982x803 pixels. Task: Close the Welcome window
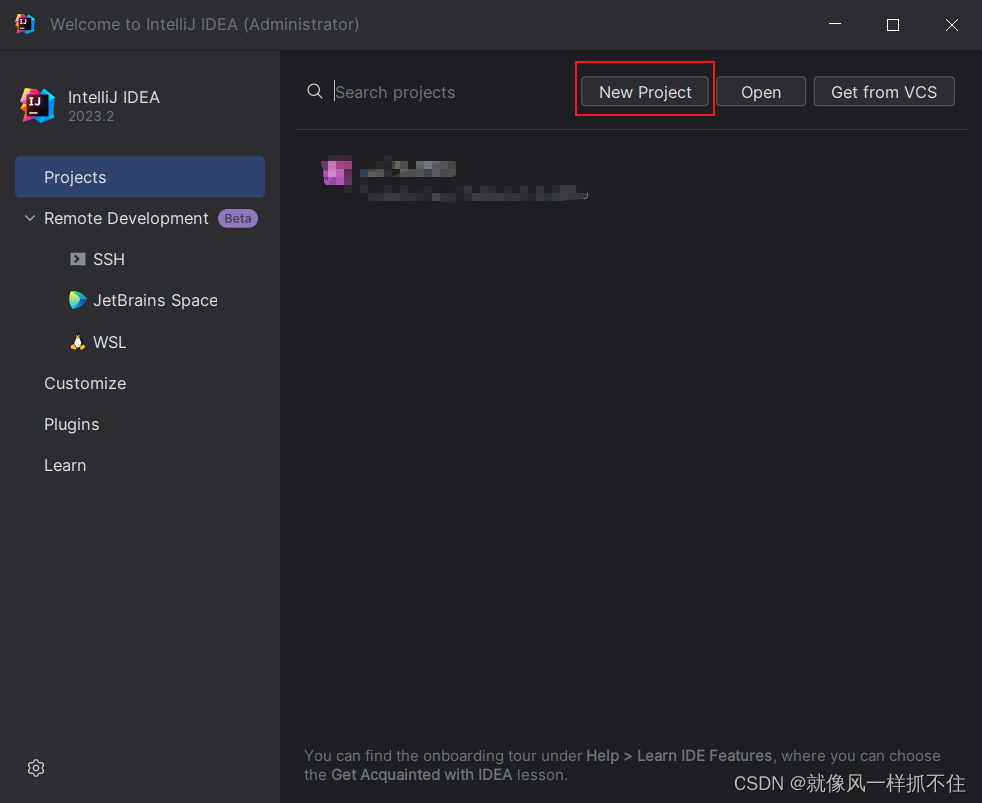[x=952, y=24]
